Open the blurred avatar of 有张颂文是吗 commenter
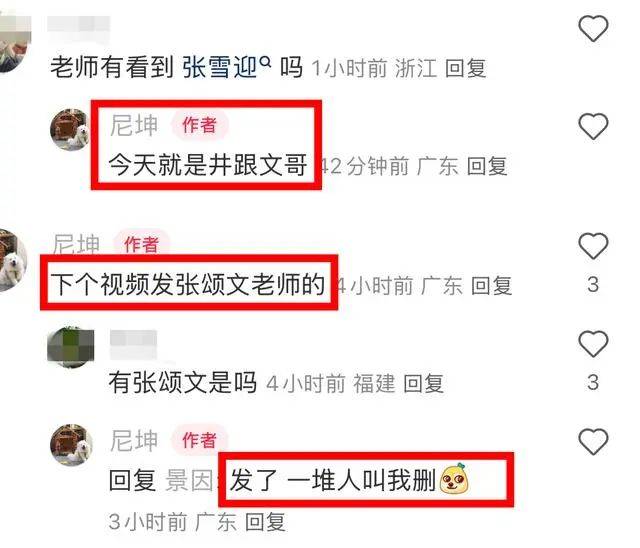This screenshot has height=548, width=640. [x=71, y=347]
